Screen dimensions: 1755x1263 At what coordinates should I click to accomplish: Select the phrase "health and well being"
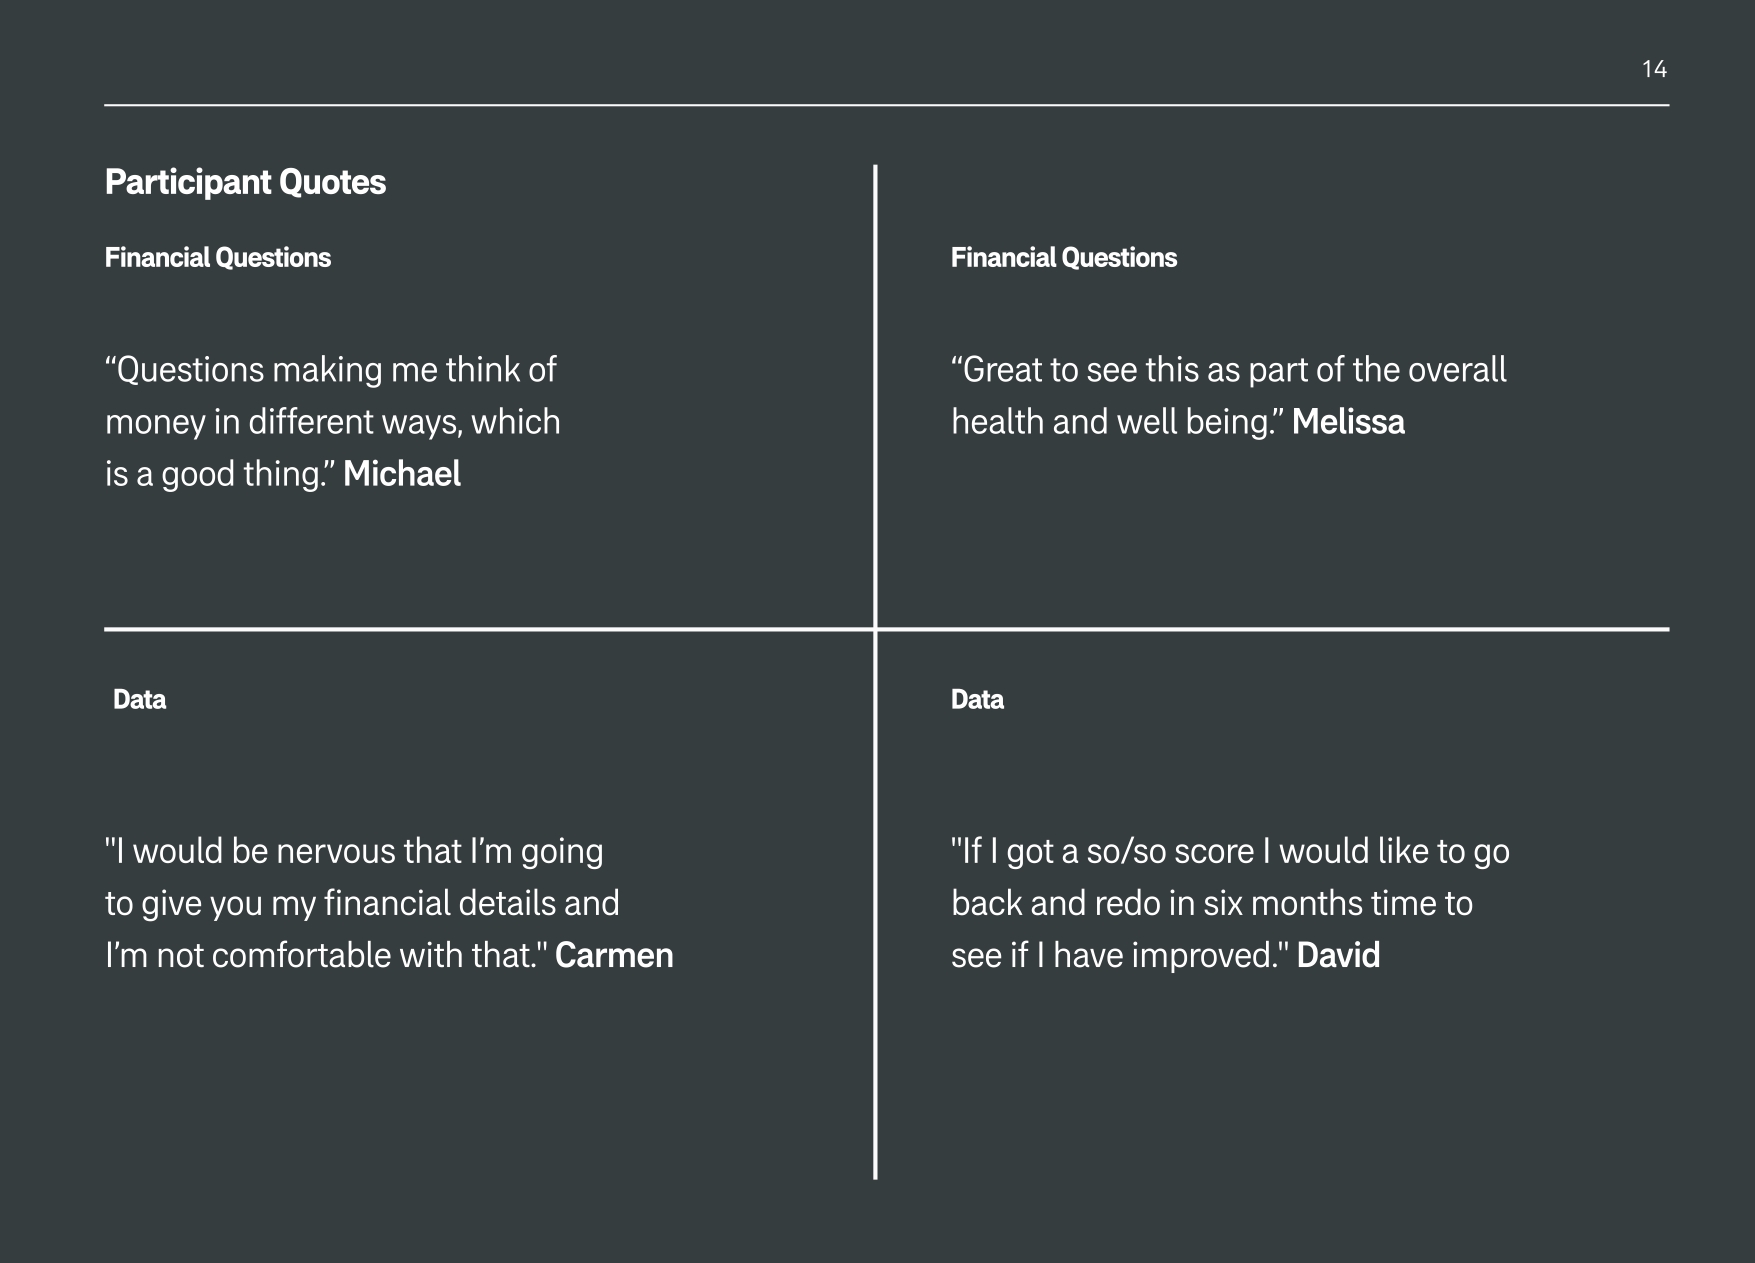coord(1110,422)
